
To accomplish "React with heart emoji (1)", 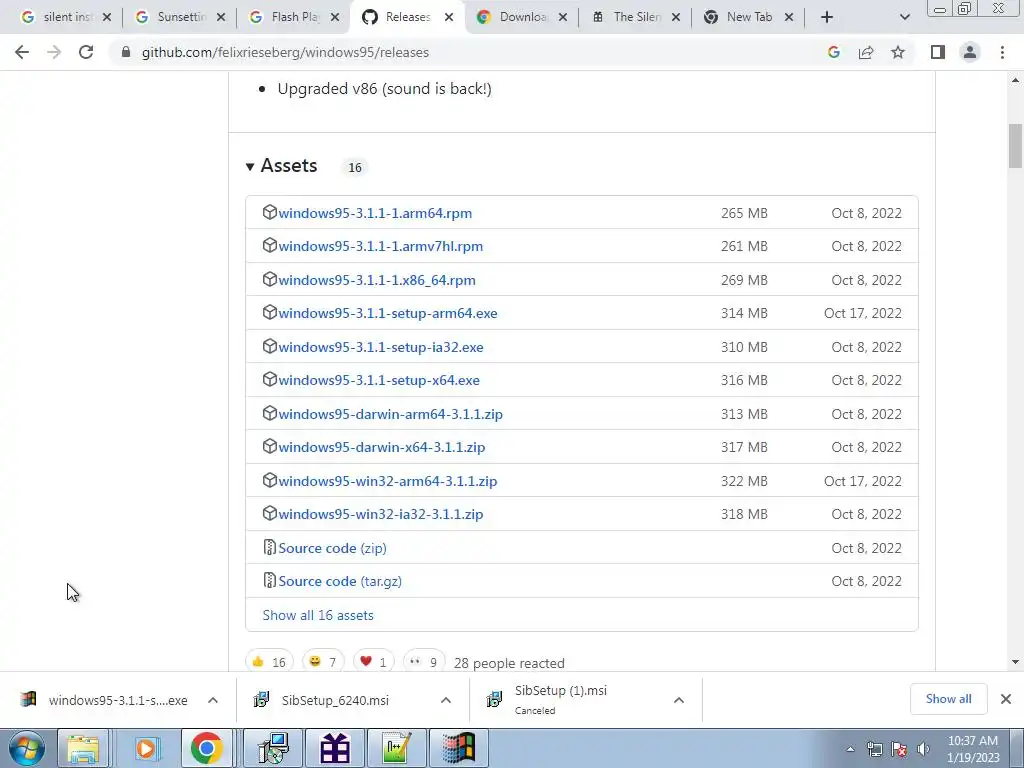I will pyautogui.click(x=374, y=662).
